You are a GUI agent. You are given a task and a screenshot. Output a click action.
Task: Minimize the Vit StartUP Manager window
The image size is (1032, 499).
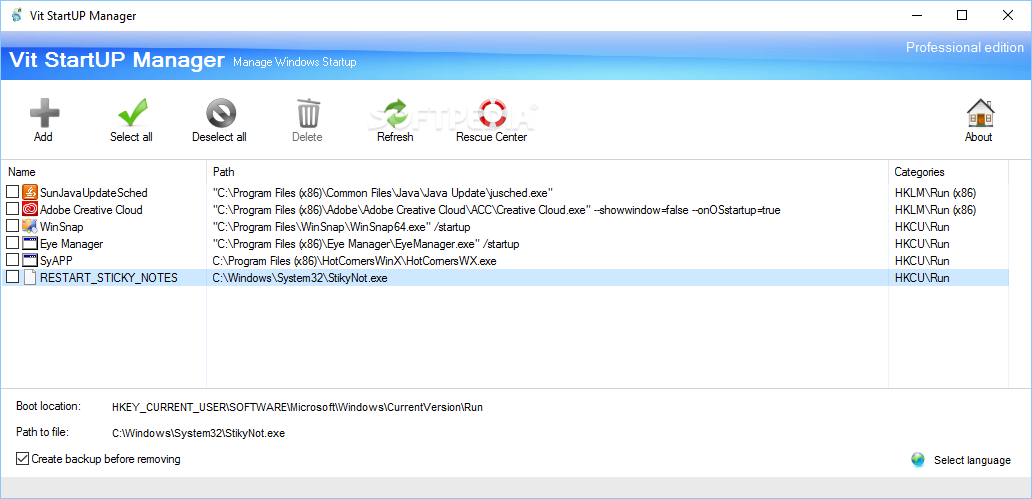tap(917, 15)
